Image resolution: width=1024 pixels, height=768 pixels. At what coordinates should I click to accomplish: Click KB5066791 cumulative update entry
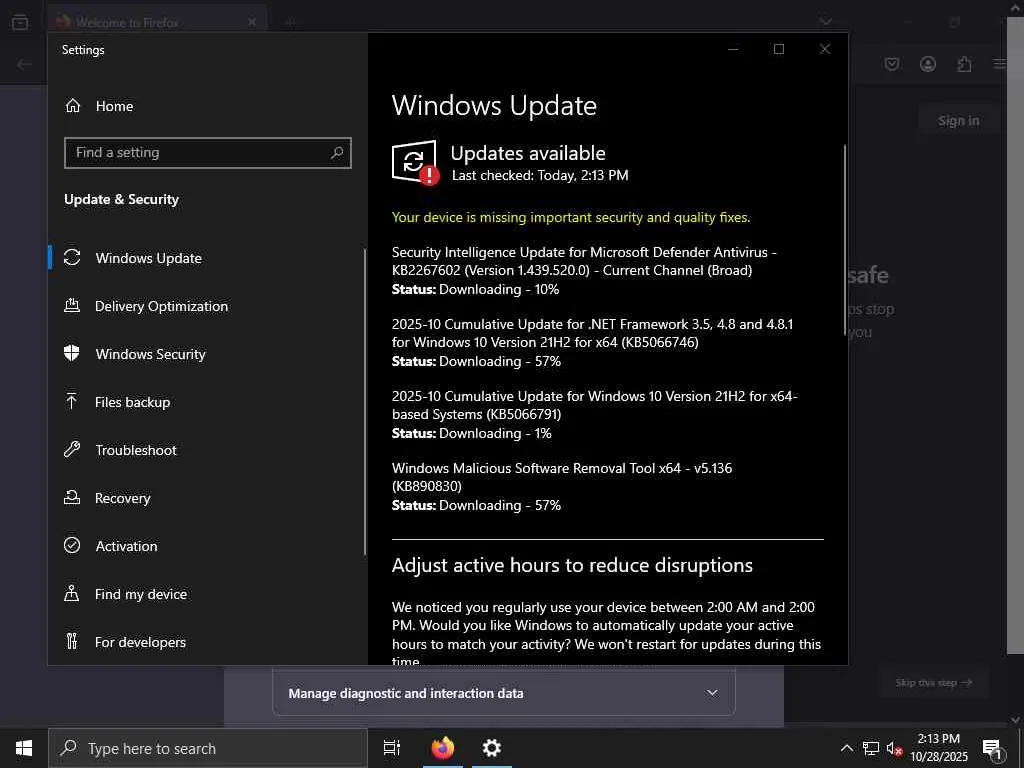pyautogui.click(x=594, y=414)
